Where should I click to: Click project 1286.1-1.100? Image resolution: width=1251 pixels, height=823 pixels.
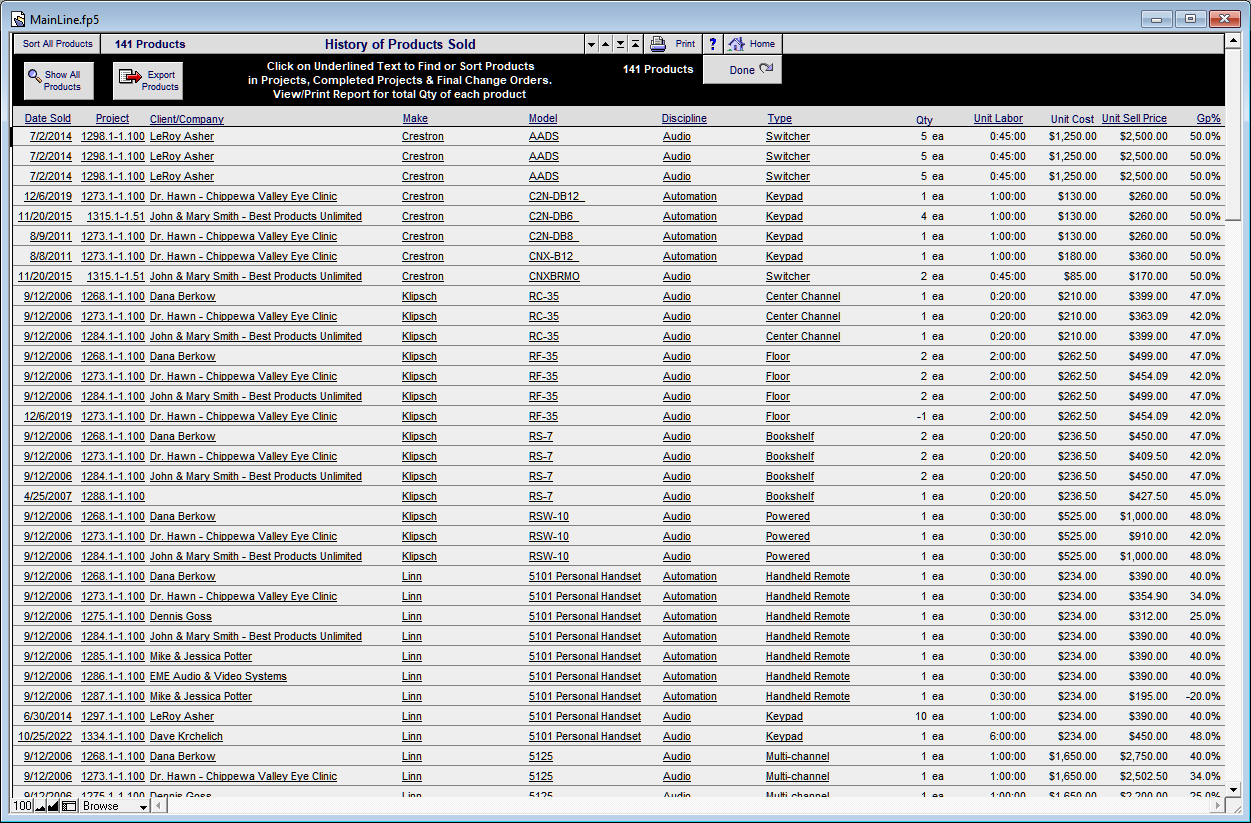113,676
